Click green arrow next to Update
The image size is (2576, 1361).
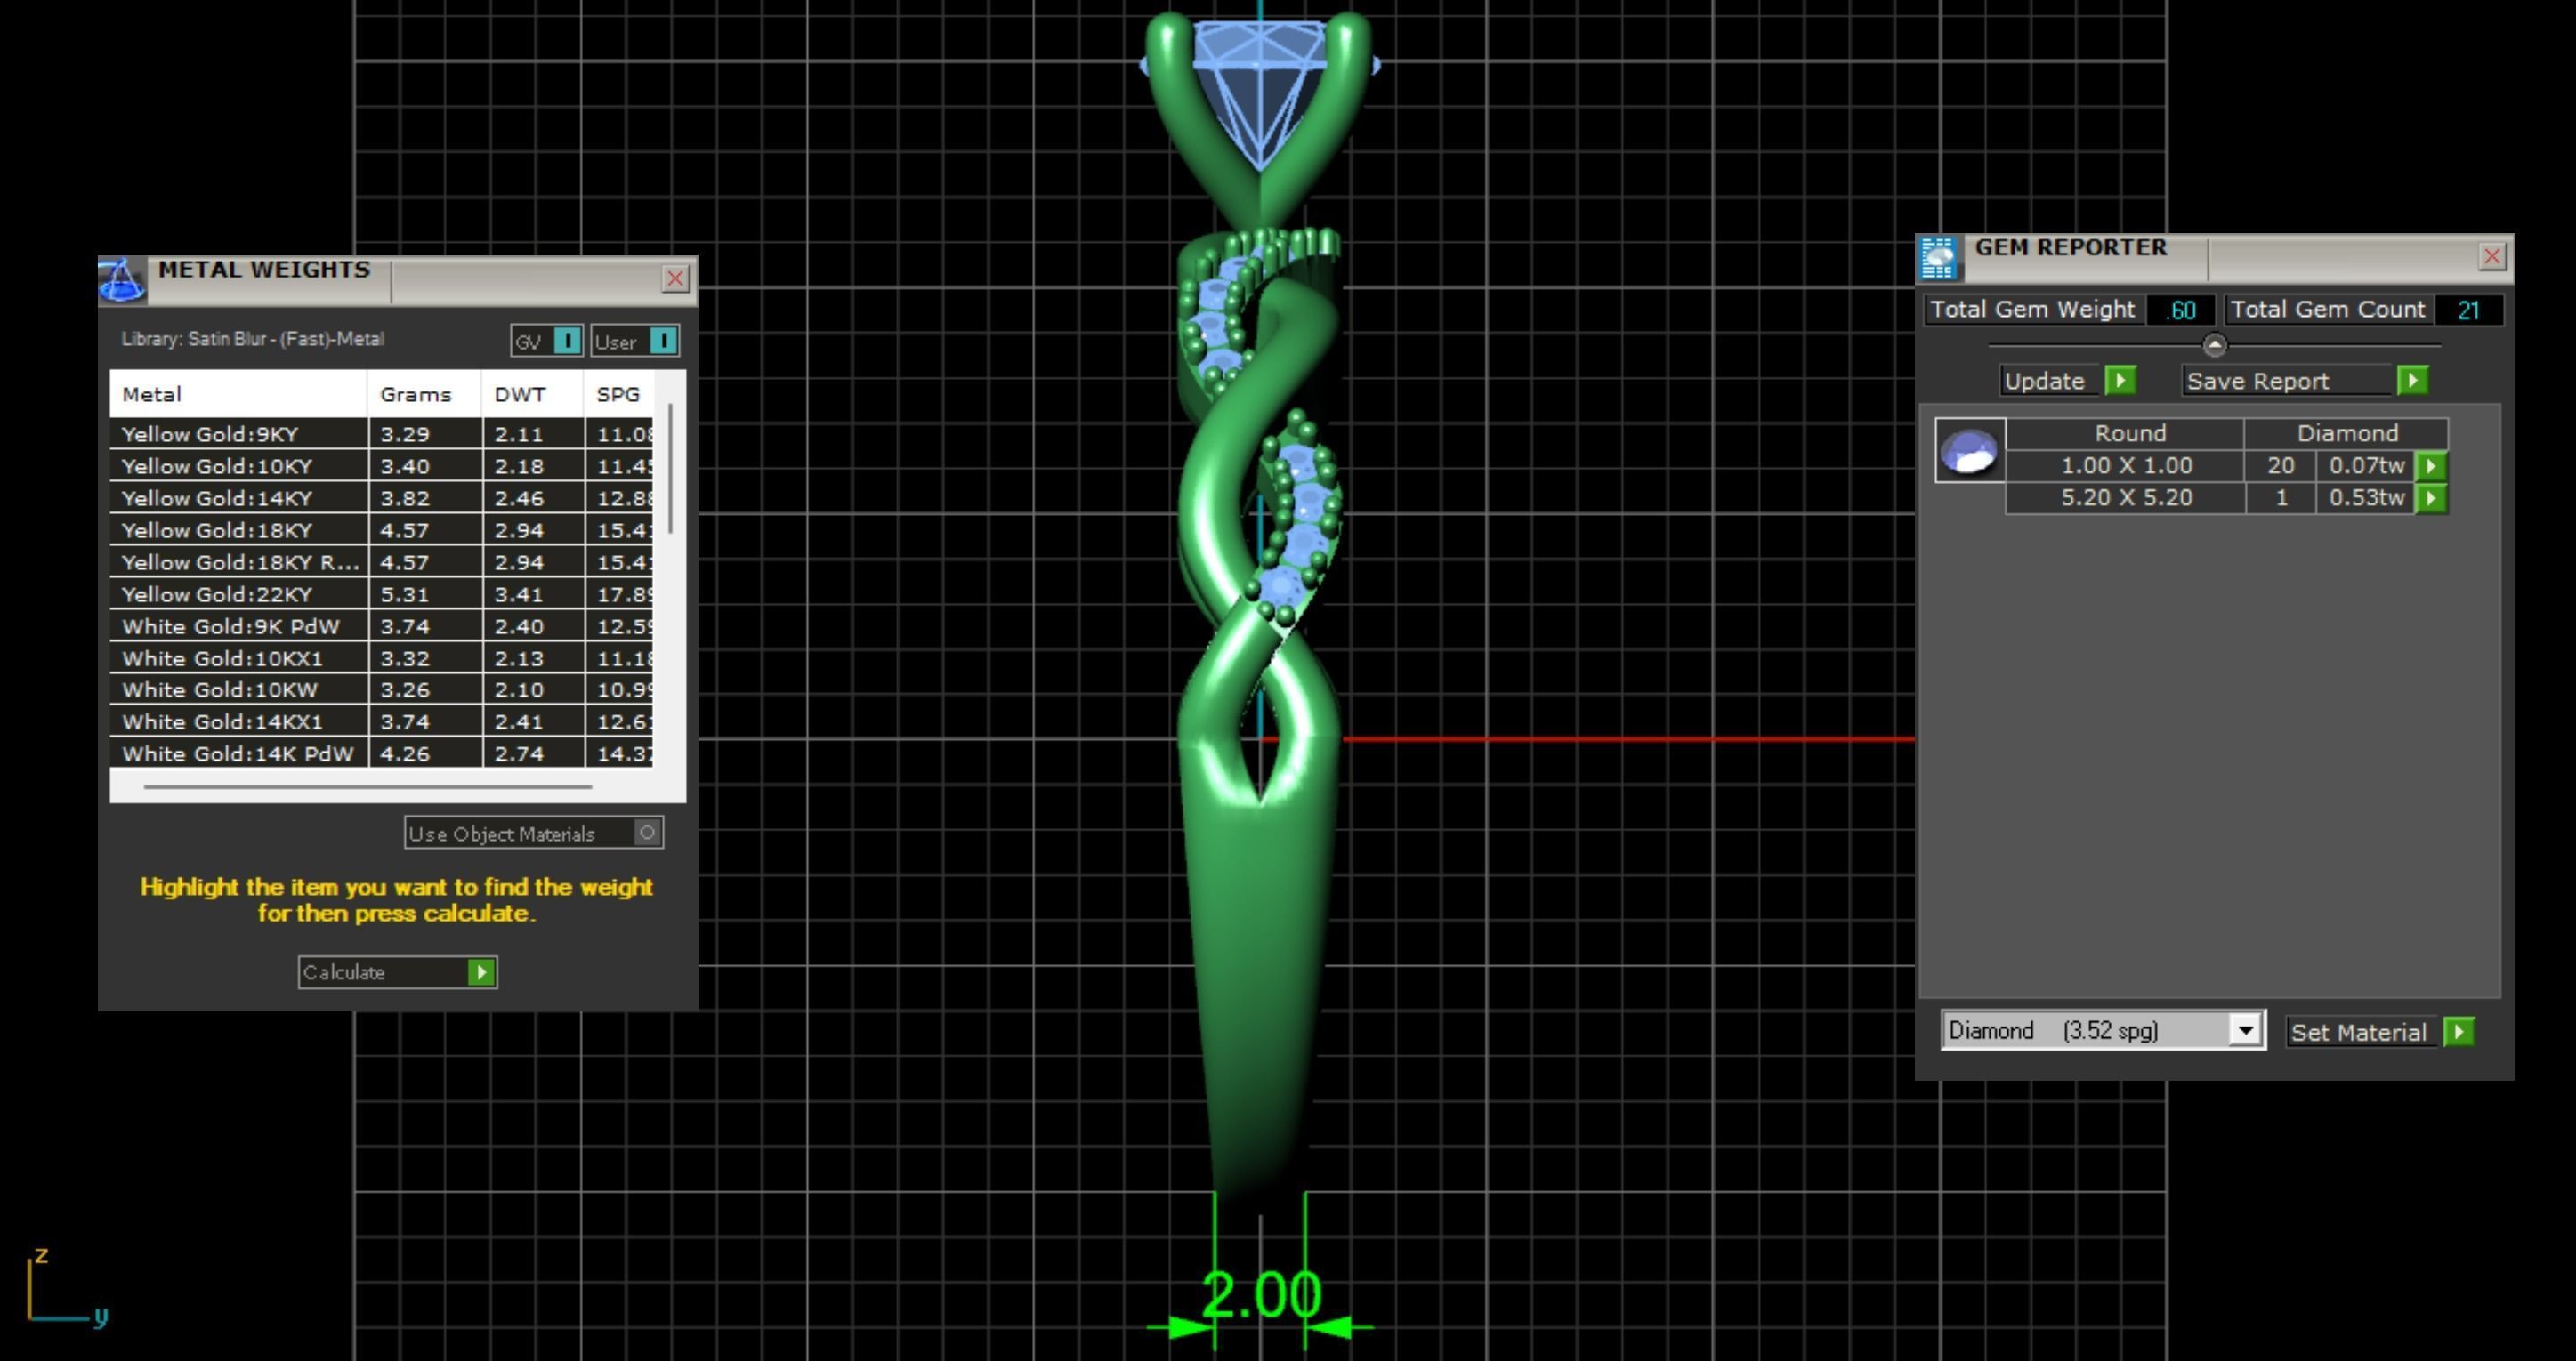2120,381
